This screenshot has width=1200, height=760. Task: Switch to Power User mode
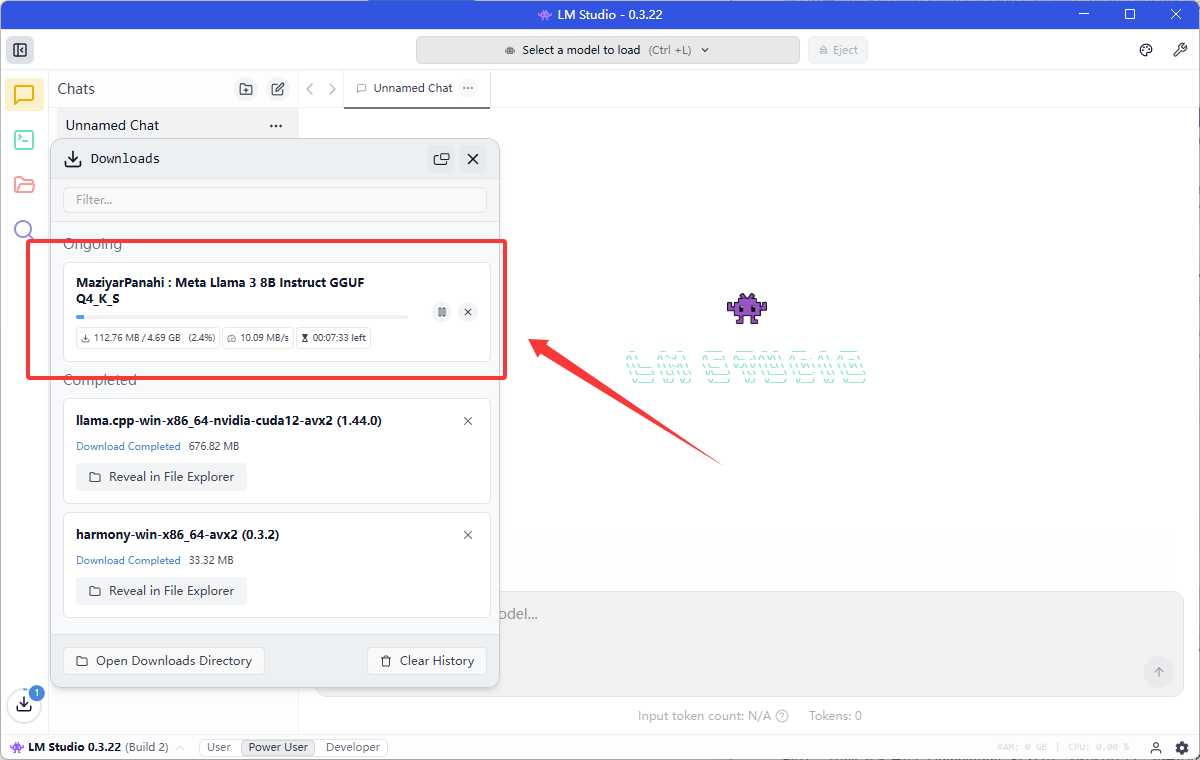point(278,748)
